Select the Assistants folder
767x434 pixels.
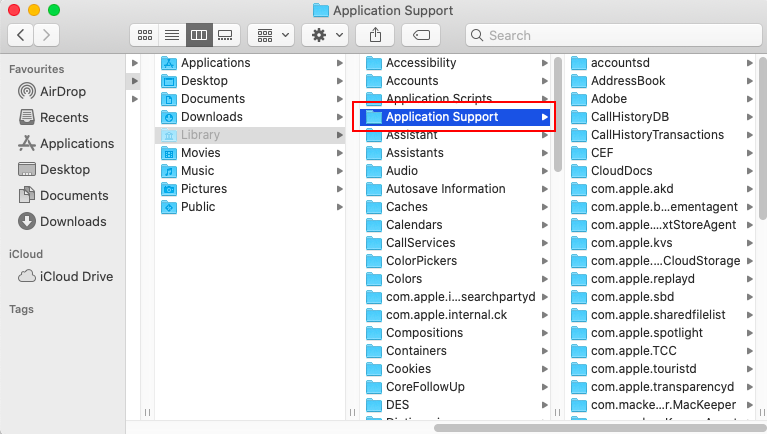click(455, 153)
